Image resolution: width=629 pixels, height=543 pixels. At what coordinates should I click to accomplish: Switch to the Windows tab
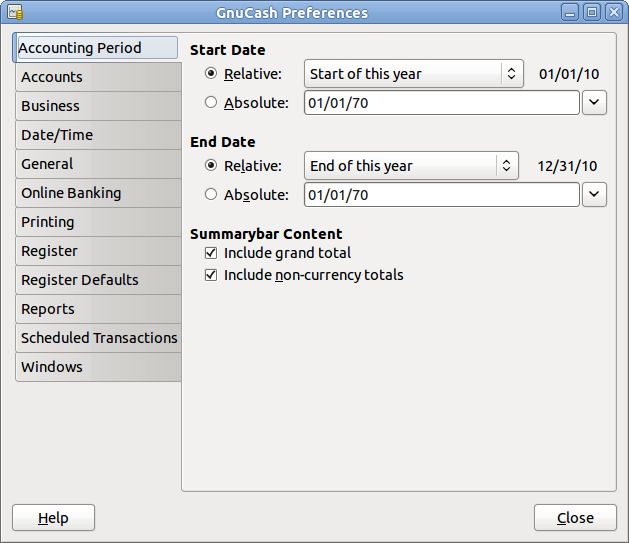(x=98, y=367)
